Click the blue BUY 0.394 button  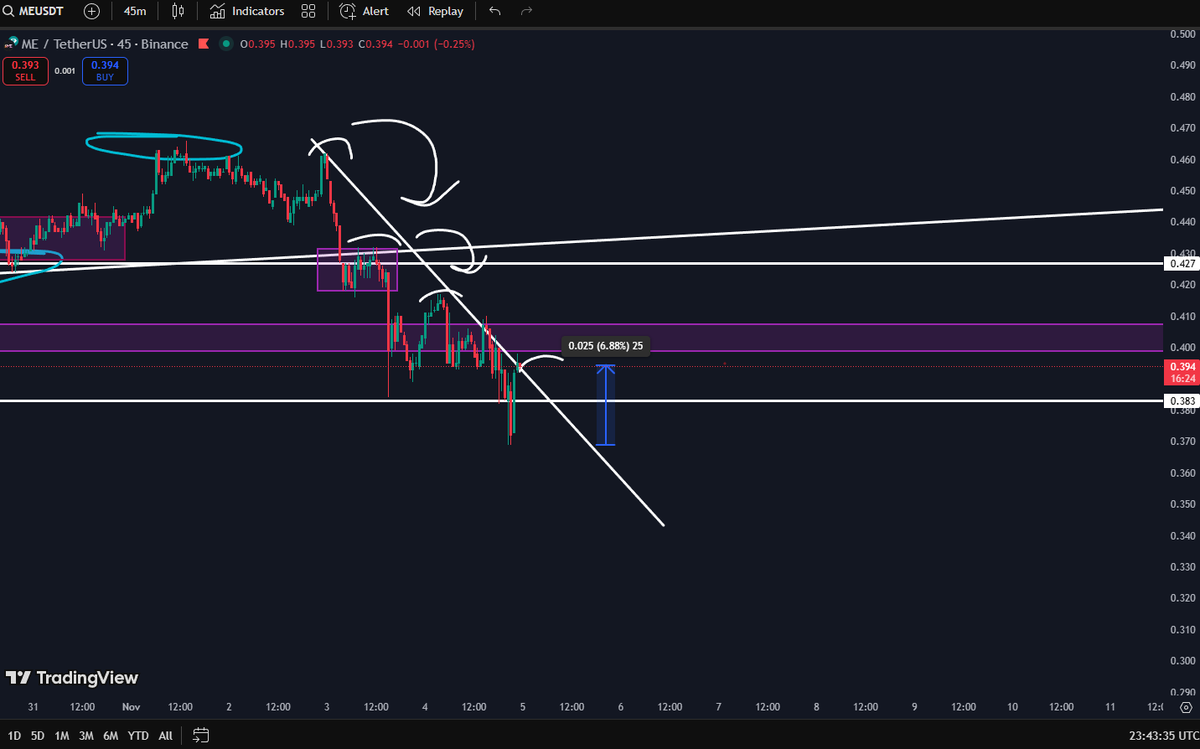(106, 70)
